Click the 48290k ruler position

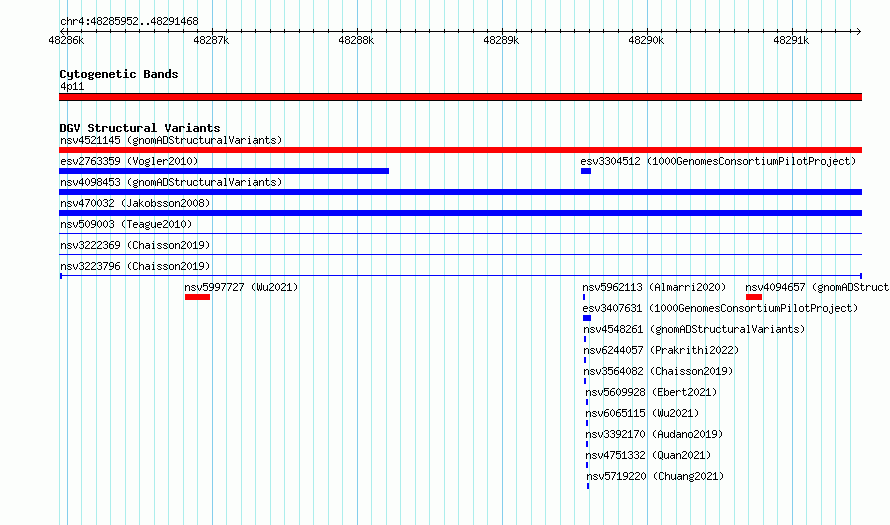tap(646, 40)
